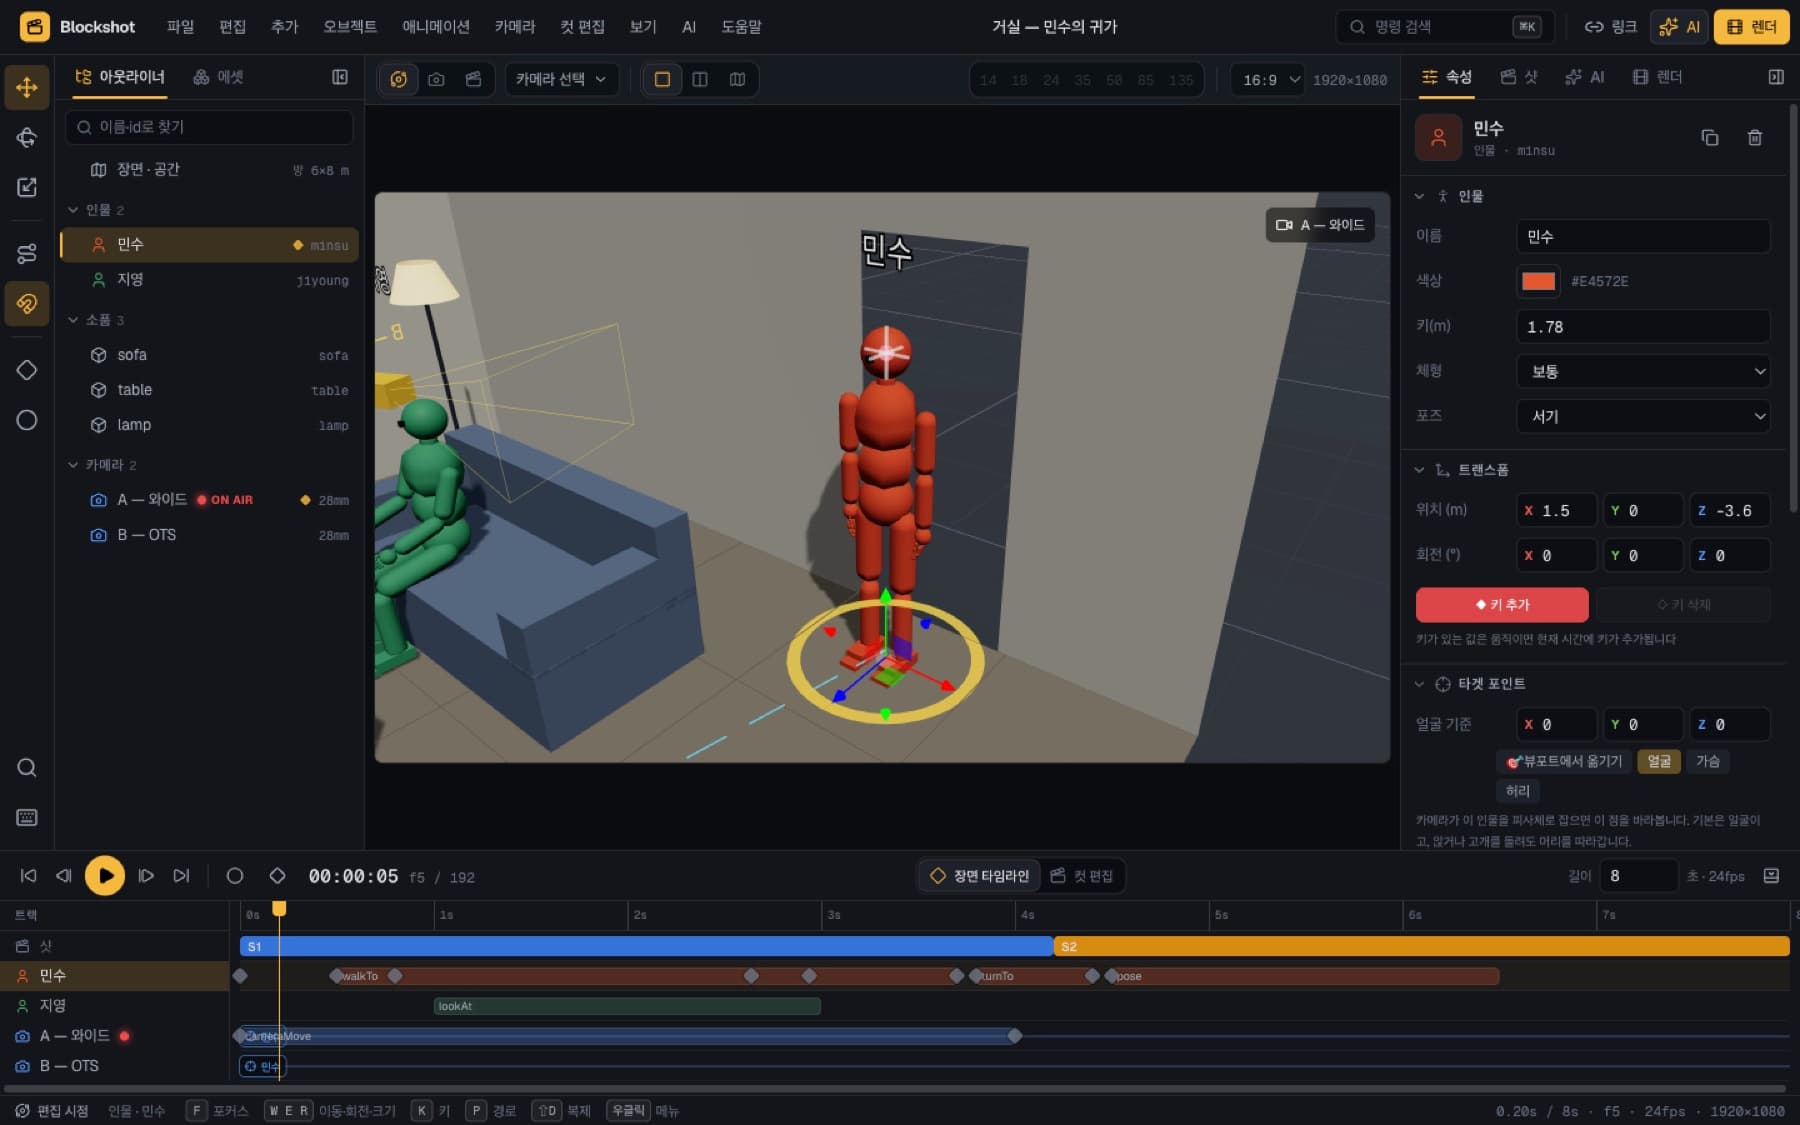Viewport: 1800px width, 1125px height.
Task: Open the keyboard shortcuts icon
Action: click(27, 817)
